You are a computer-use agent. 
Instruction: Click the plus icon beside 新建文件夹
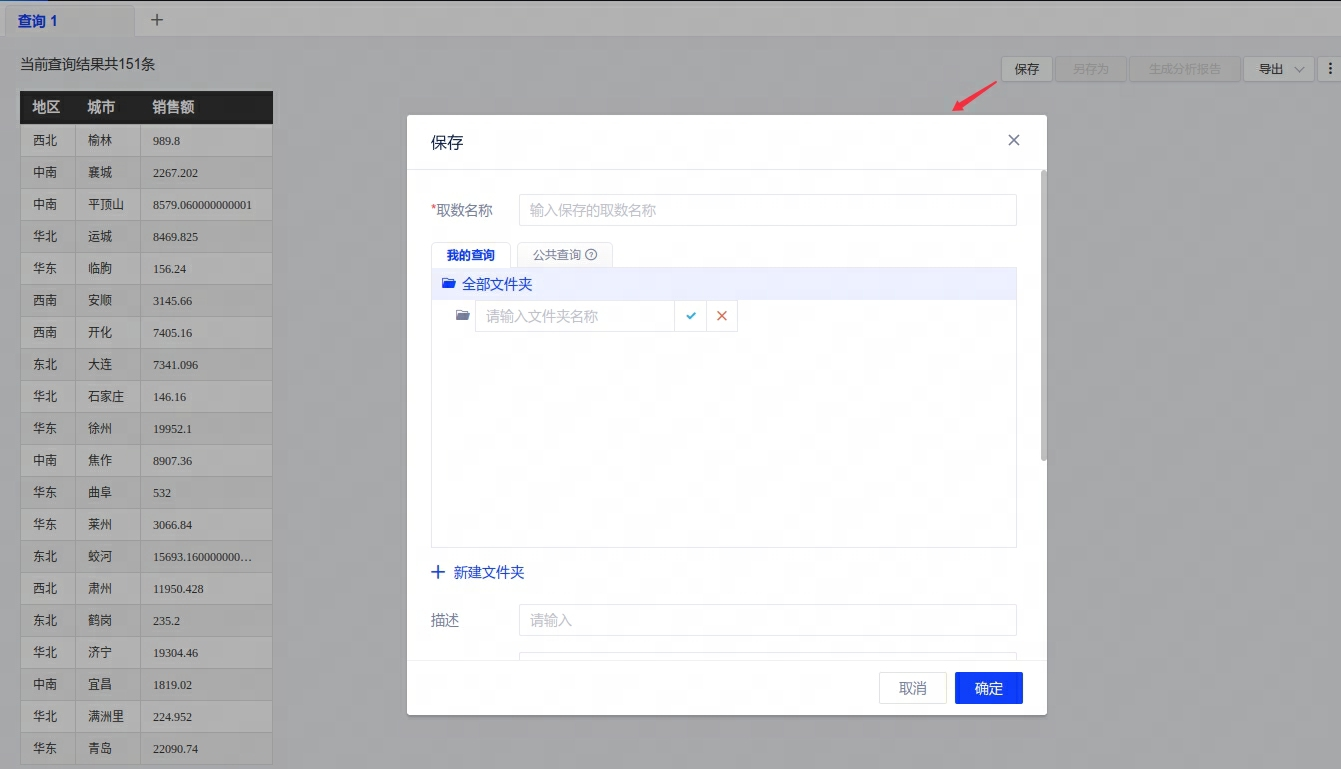[x=438, y=573]
